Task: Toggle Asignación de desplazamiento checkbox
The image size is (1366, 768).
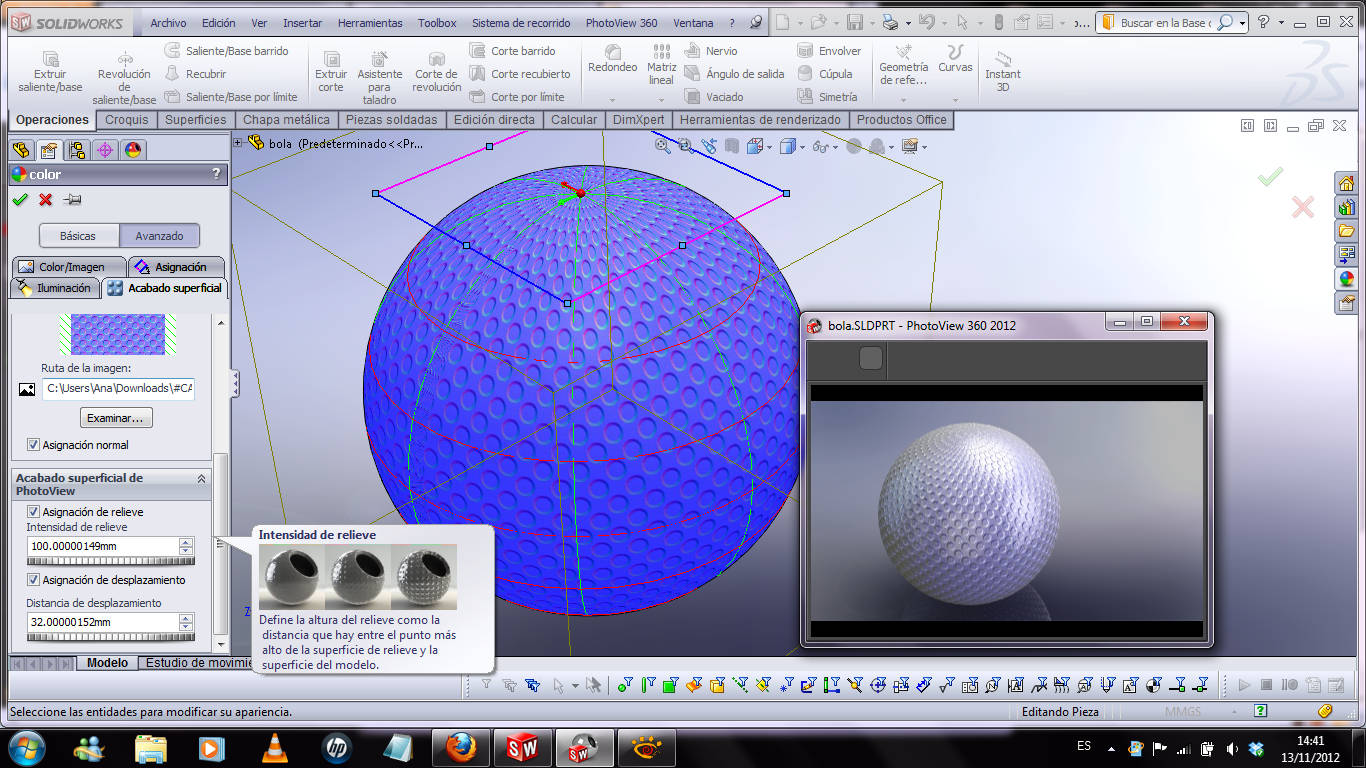Action: (33, 580)
